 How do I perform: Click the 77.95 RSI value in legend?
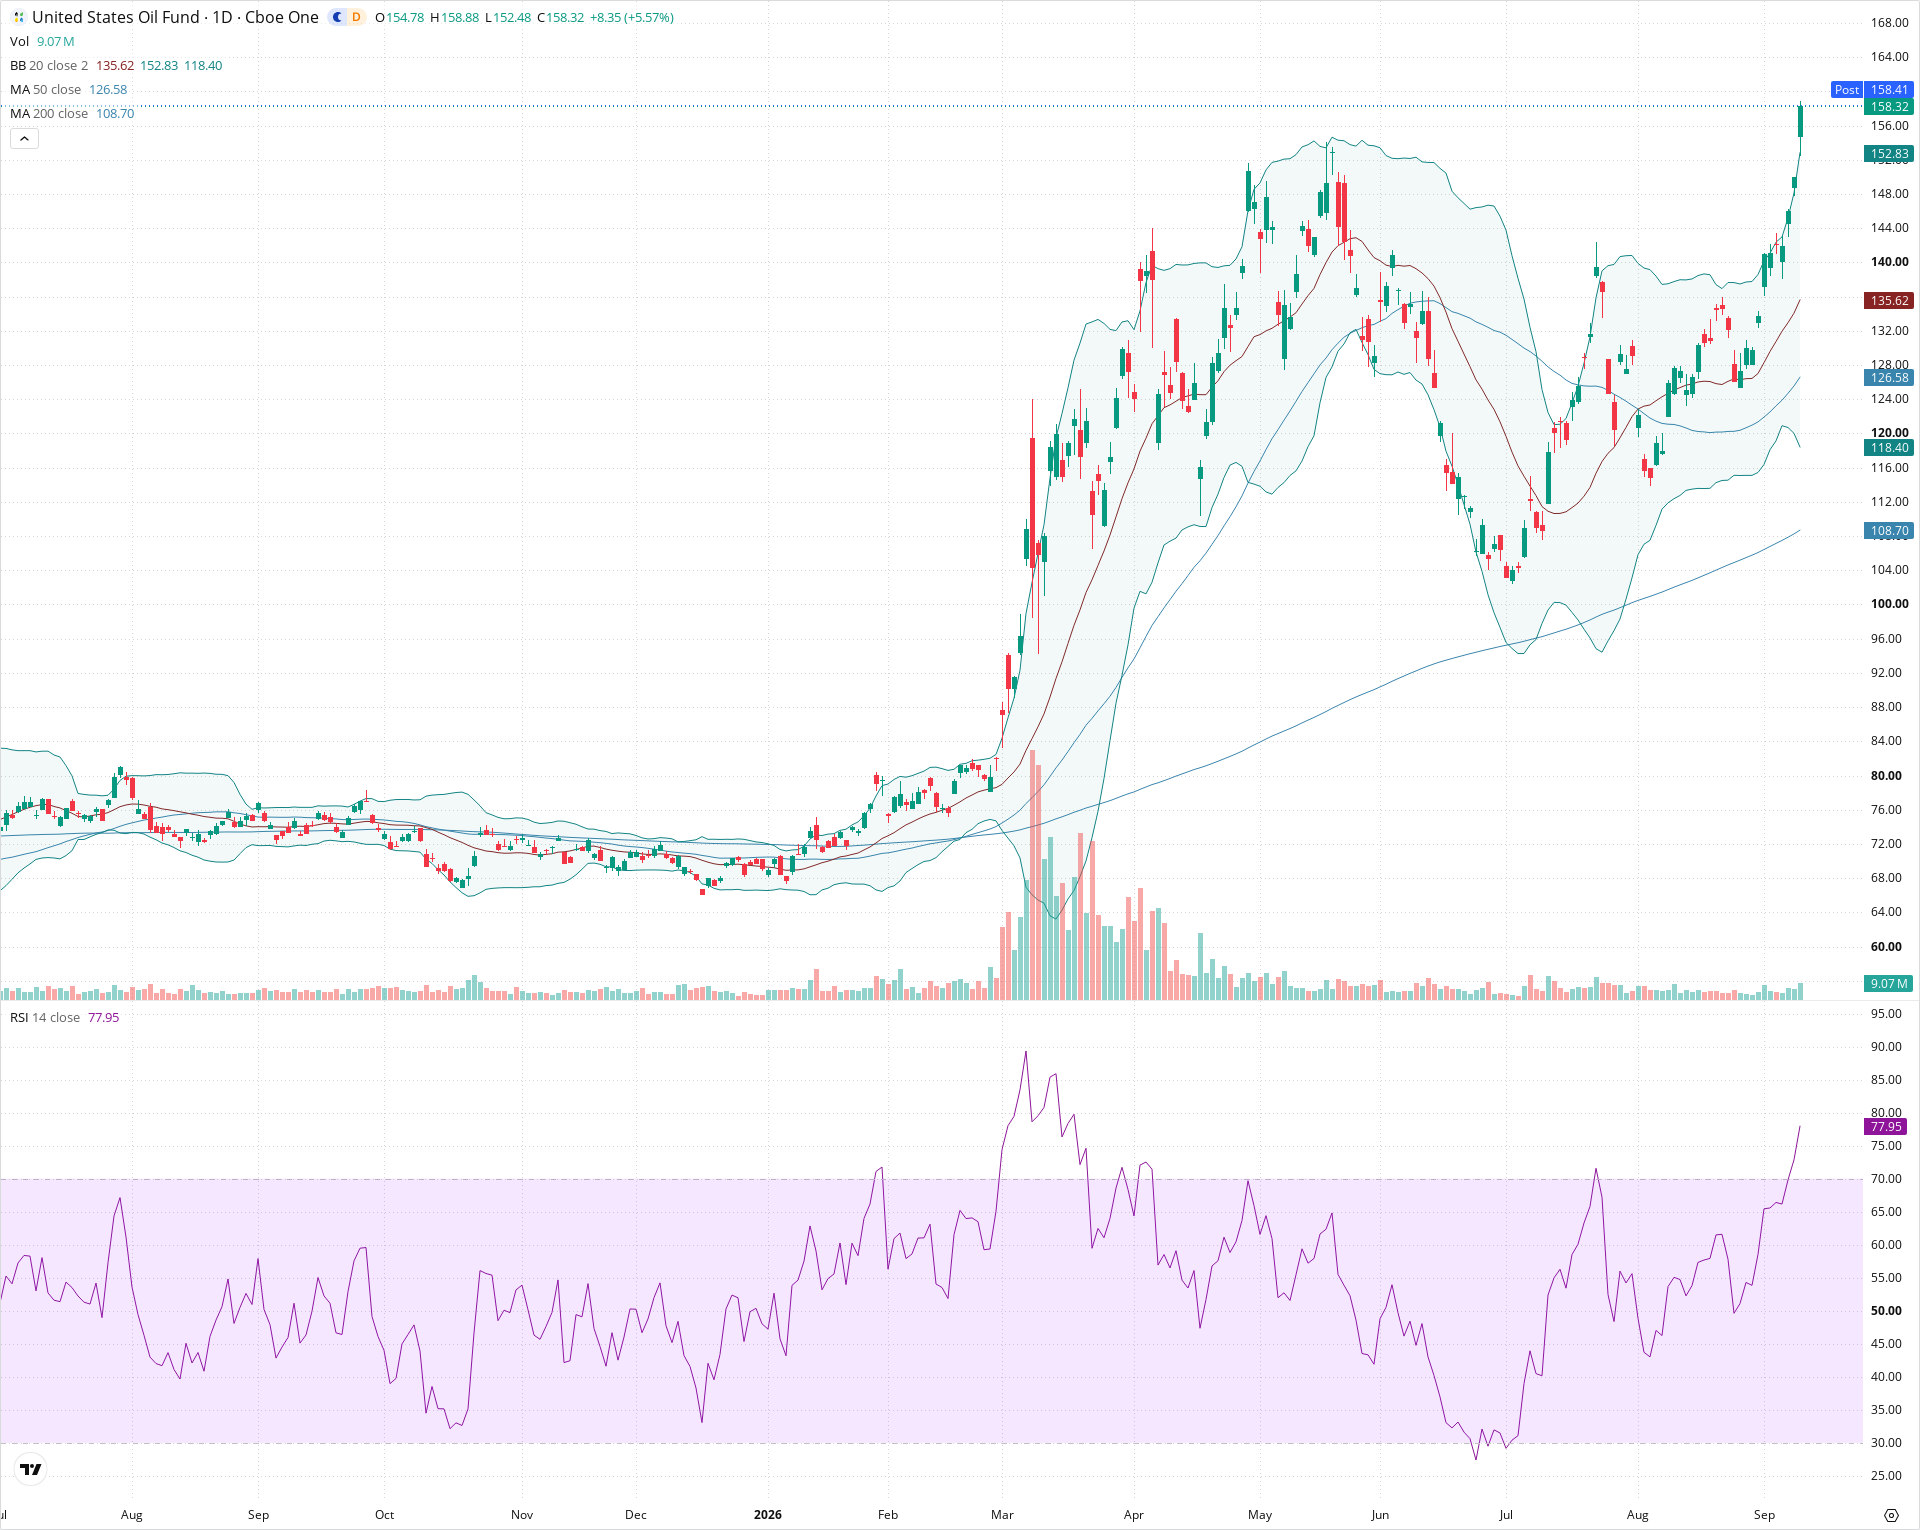(103, 1017)
